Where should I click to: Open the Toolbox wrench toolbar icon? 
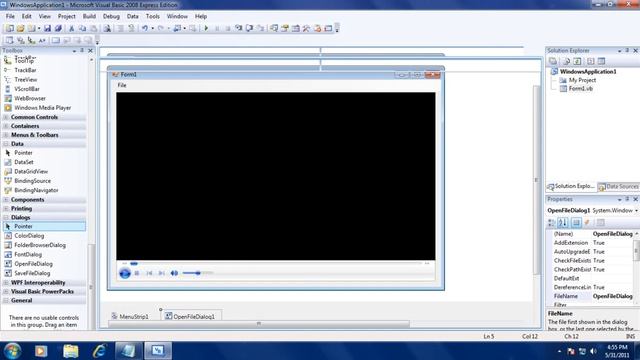tap(306, 28)
